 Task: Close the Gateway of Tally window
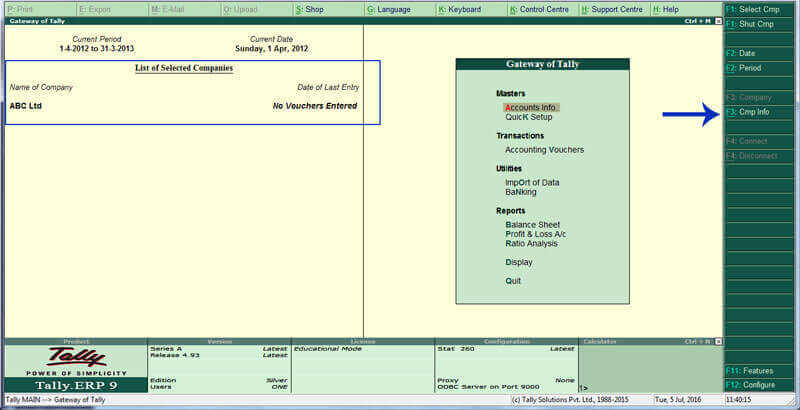pyautogui.click(x=718, y=21)
